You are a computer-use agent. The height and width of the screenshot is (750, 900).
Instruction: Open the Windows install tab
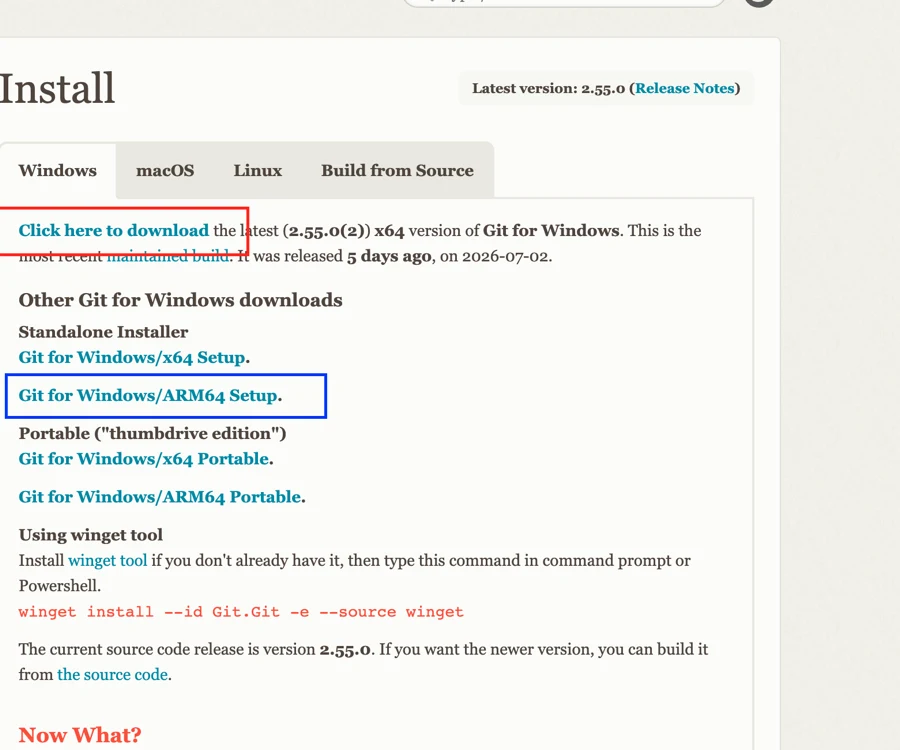(57, 170)
